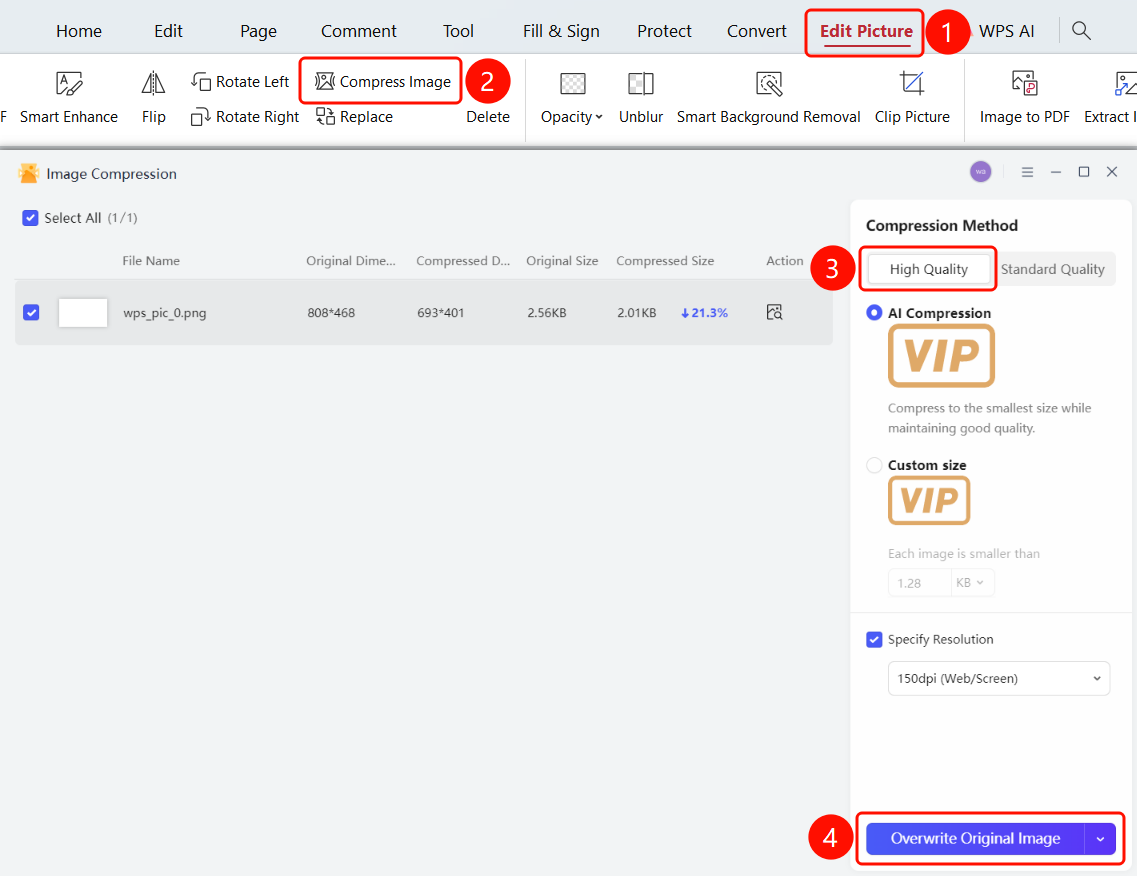Click the wps_pic_0.png image thumbnail
Image resolution: width=1137 pixels, height=876 pixels.
(x=83, y=313)
